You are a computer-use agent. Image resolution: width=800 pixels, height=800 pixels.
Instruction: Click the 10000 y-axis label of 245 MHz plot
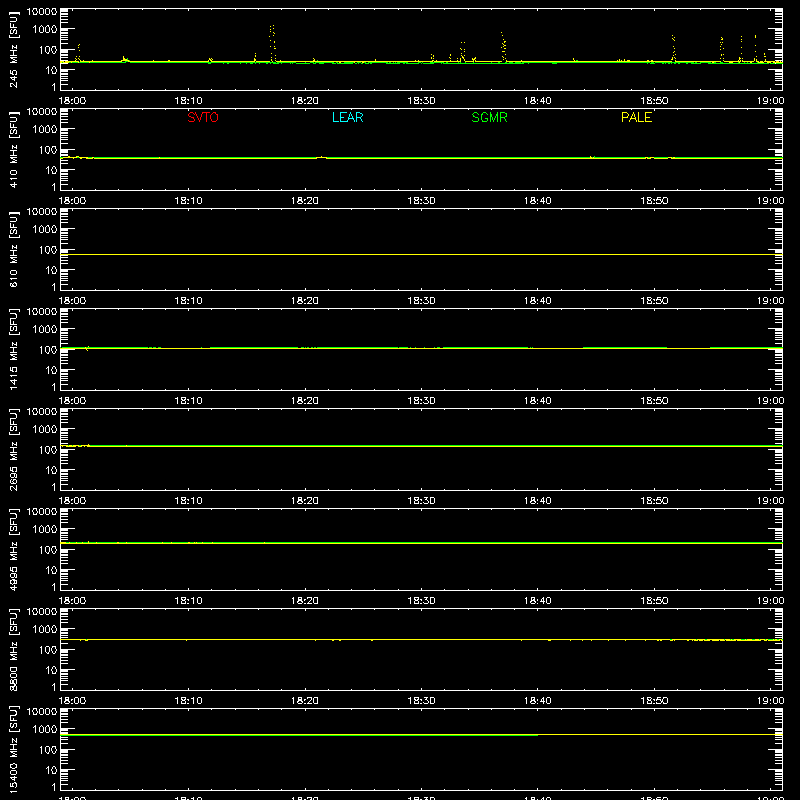click(x=42, y=11)
